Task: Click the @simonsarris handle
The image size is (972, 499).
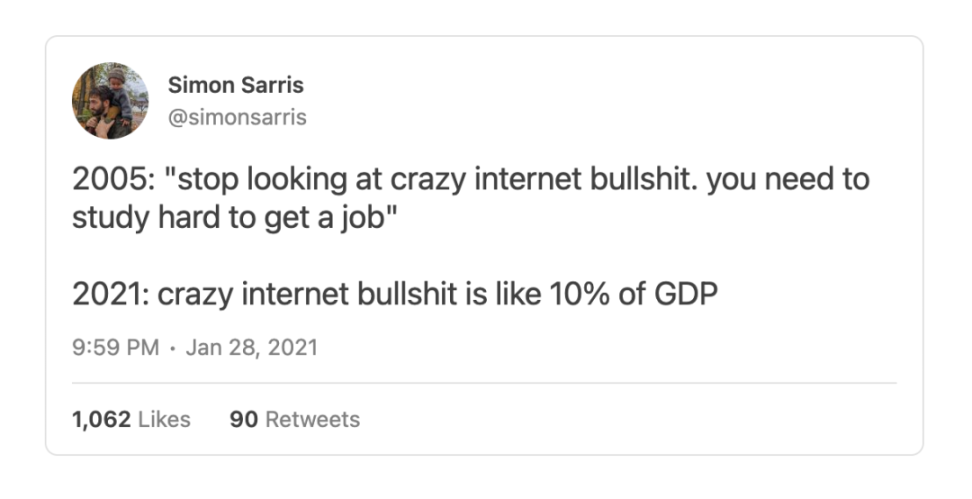Action: [x=237, y=117]
